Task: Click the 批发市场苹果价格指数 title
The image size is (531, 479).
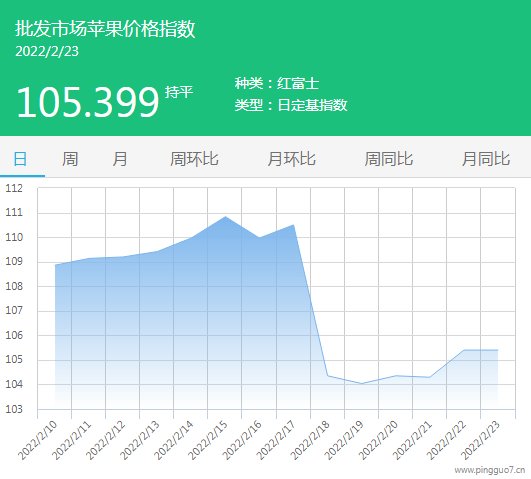Action: click(105, 28)
